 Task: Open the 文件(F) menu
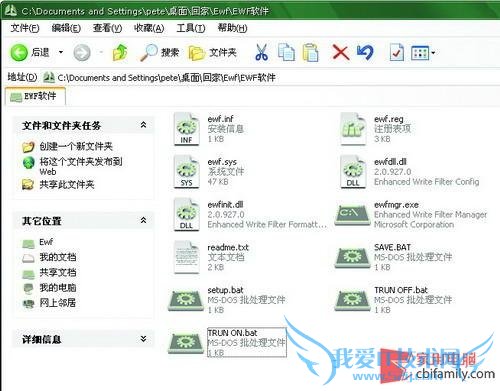pyautogui.click(x=25, y=28)
